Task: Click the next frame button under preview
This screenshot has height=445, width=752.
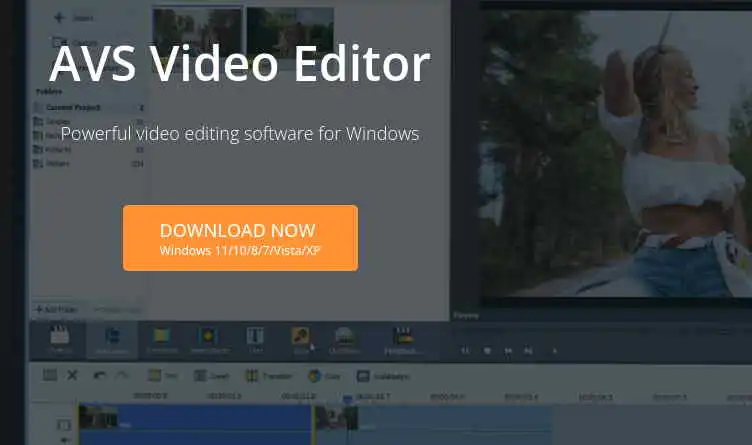Action: pos(528,351)
